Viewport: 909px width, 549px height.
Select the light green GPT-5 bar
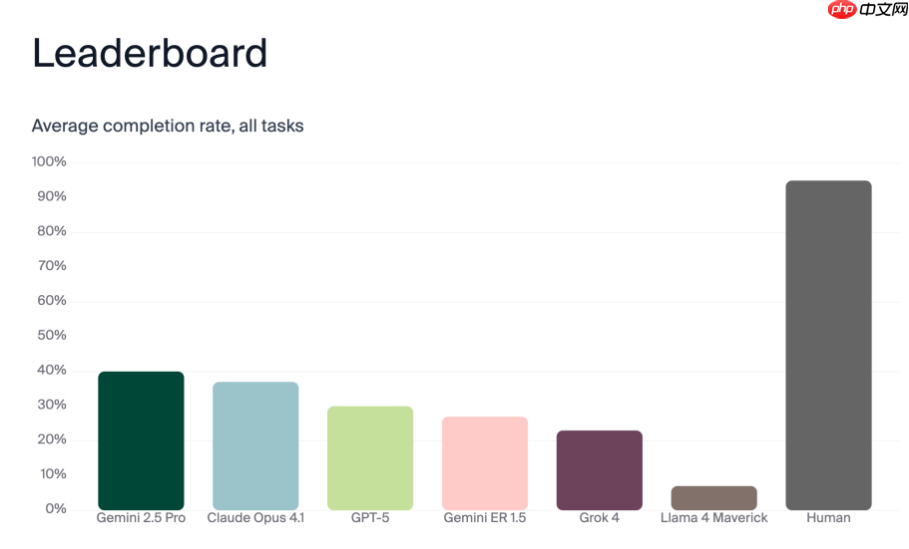pos(370,457)
